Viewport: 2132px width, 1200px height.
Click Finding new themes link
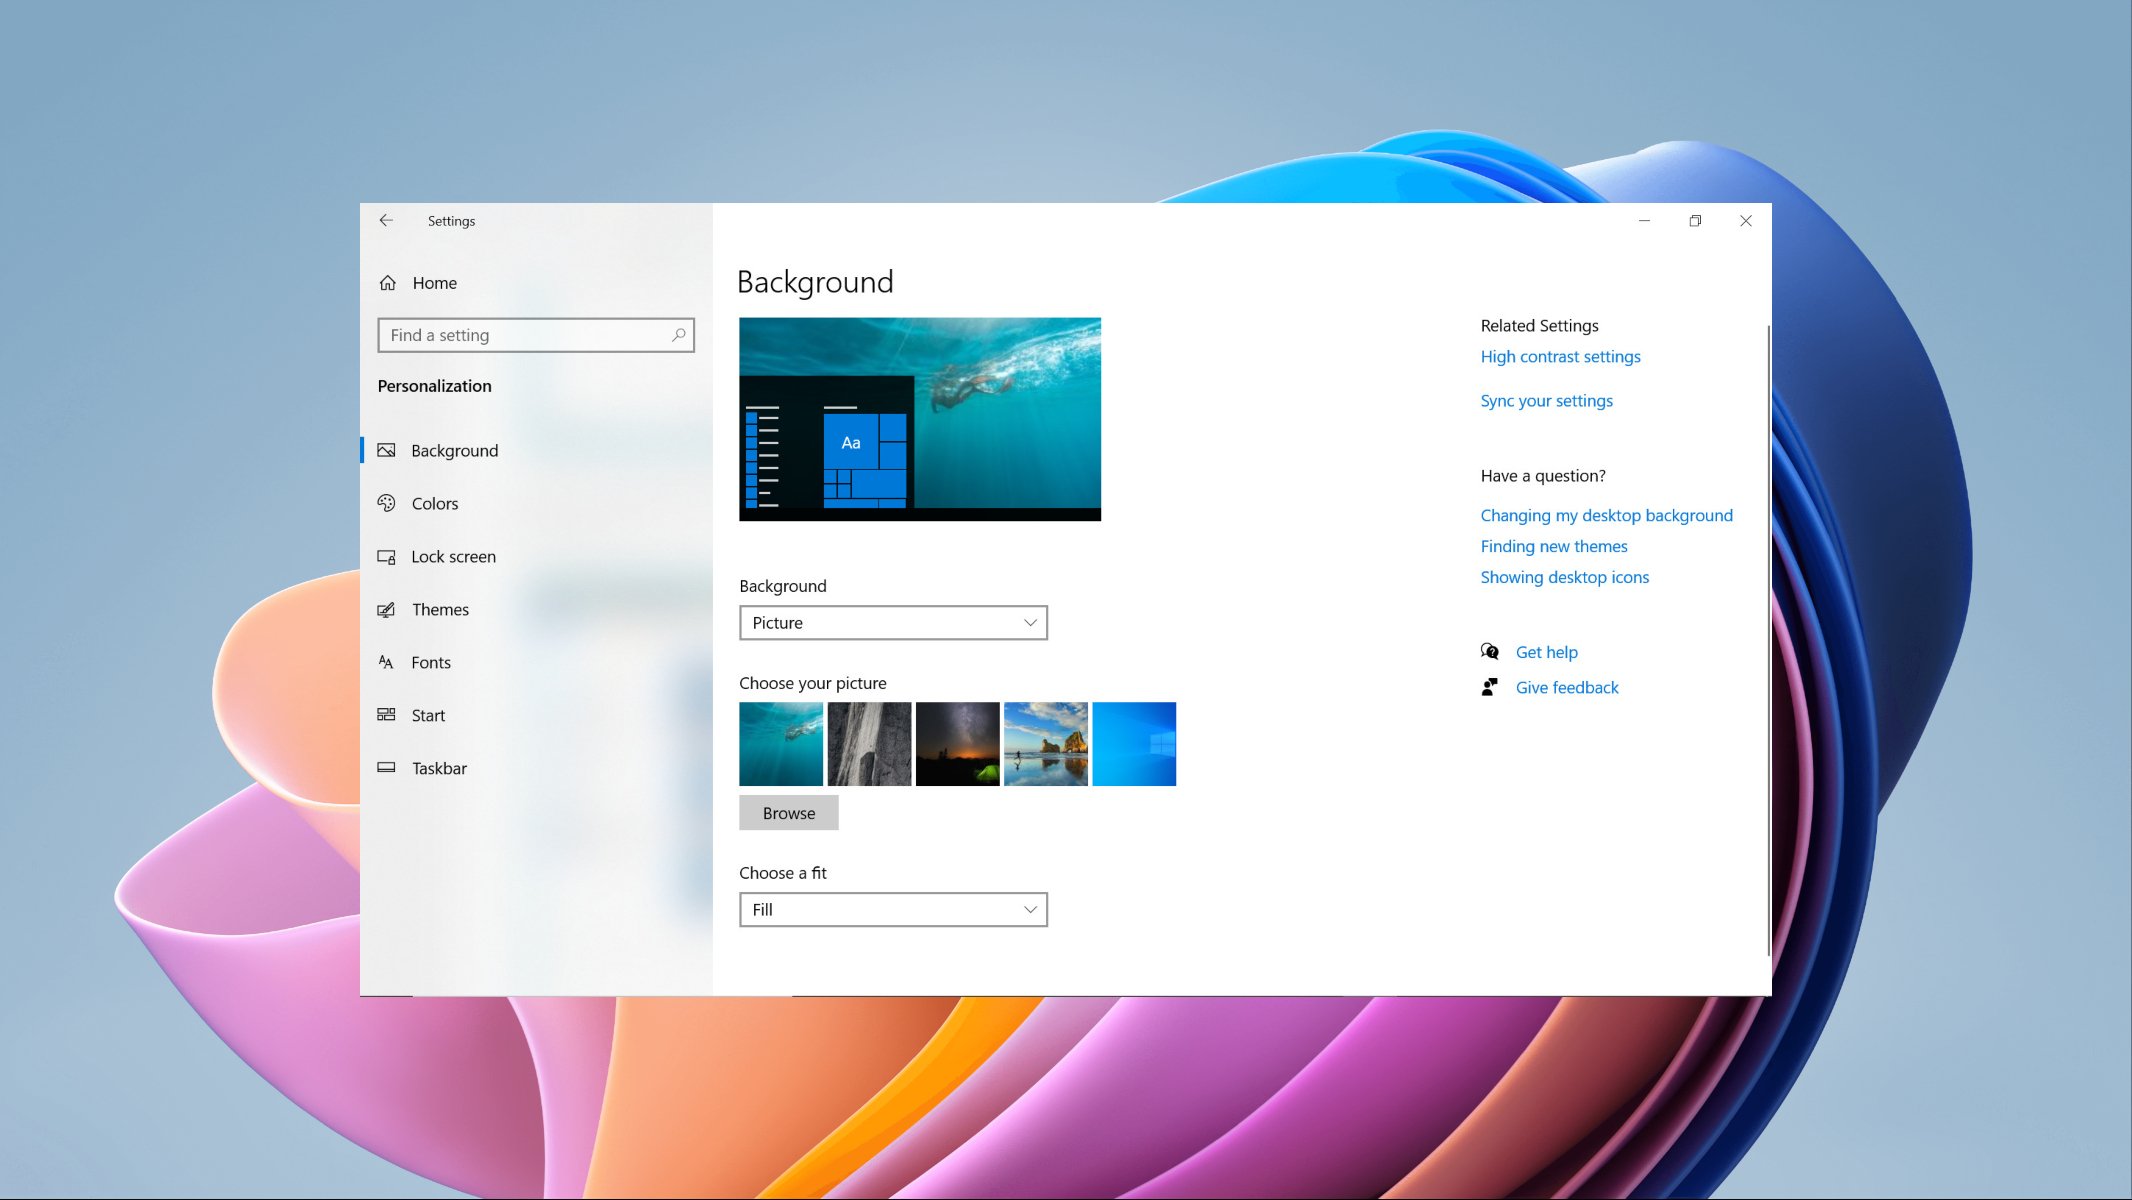pos(1554,546)
